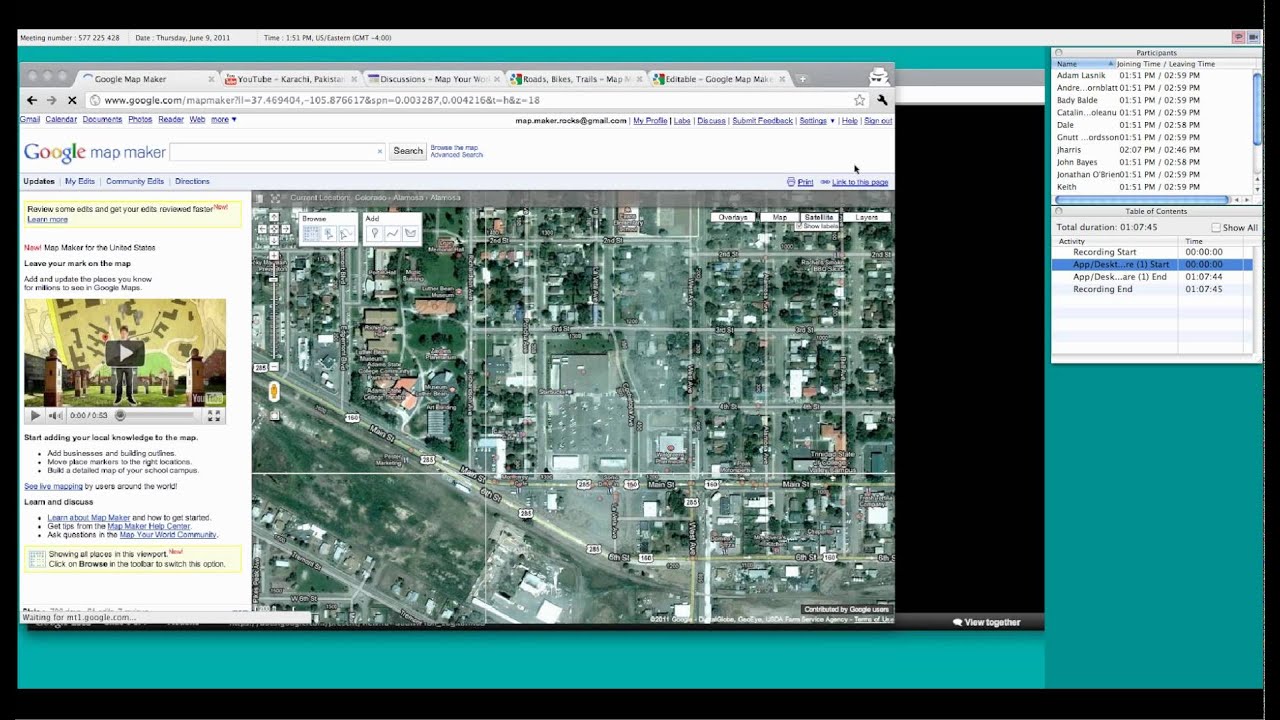Click the Search button
Image resolution: width=1280 pixels, height=720 pixels.
(x=408, y=151)
